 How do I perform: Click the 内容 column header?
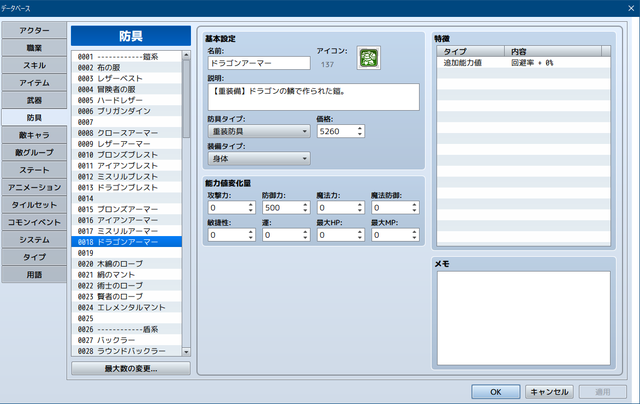pyautogui.click(x=553, y=51)
